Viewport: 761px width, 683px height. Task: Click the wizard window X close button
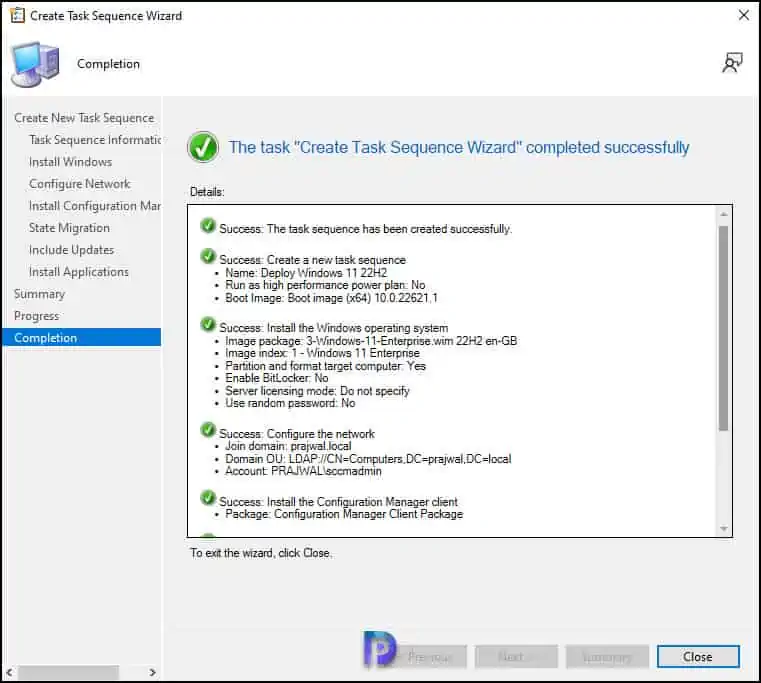point(744,16)
